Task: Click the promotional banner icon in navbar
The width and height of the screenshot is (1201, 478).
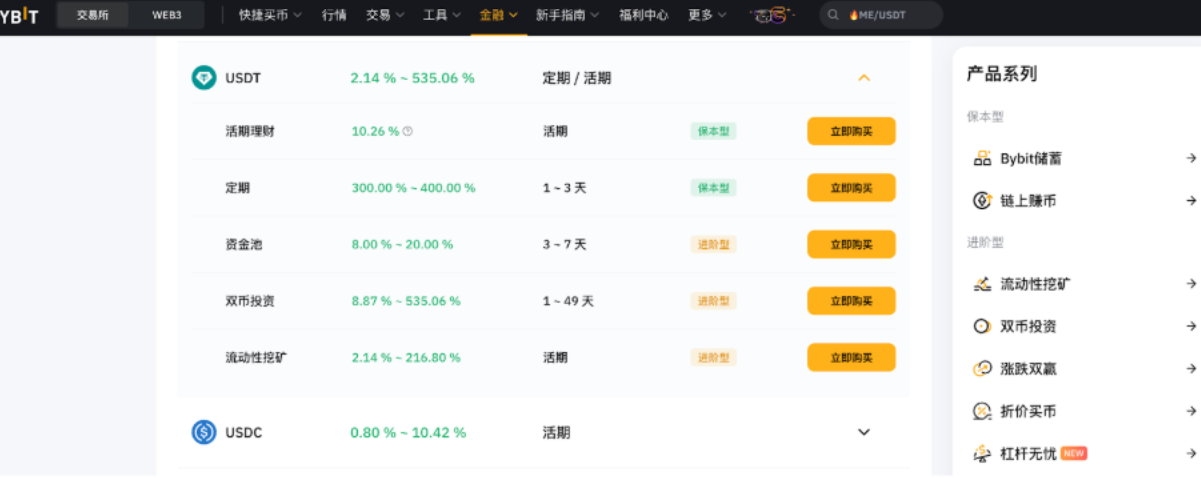Action: tap(773, 15)
